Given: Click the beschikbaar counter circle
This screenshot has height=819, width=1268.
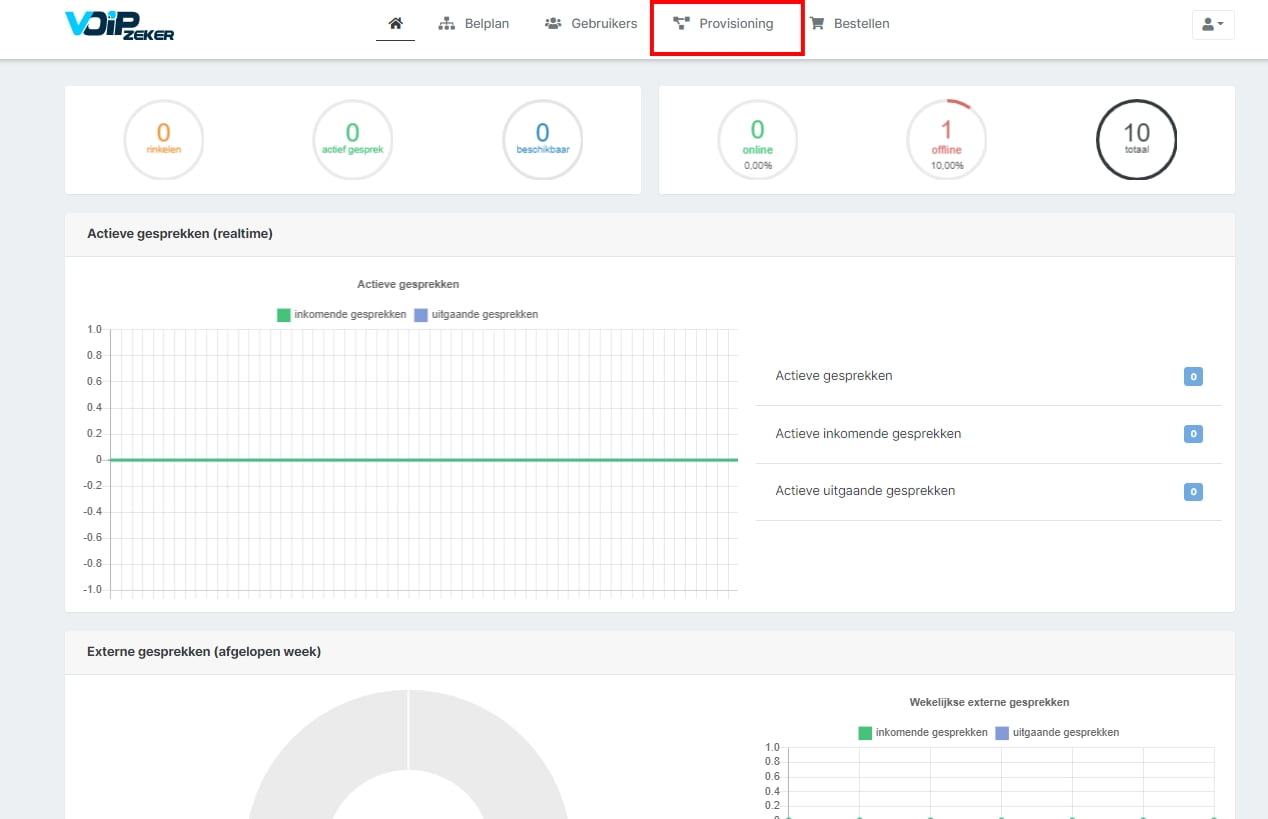Looking at the screenshot, I should coord(542,139).
